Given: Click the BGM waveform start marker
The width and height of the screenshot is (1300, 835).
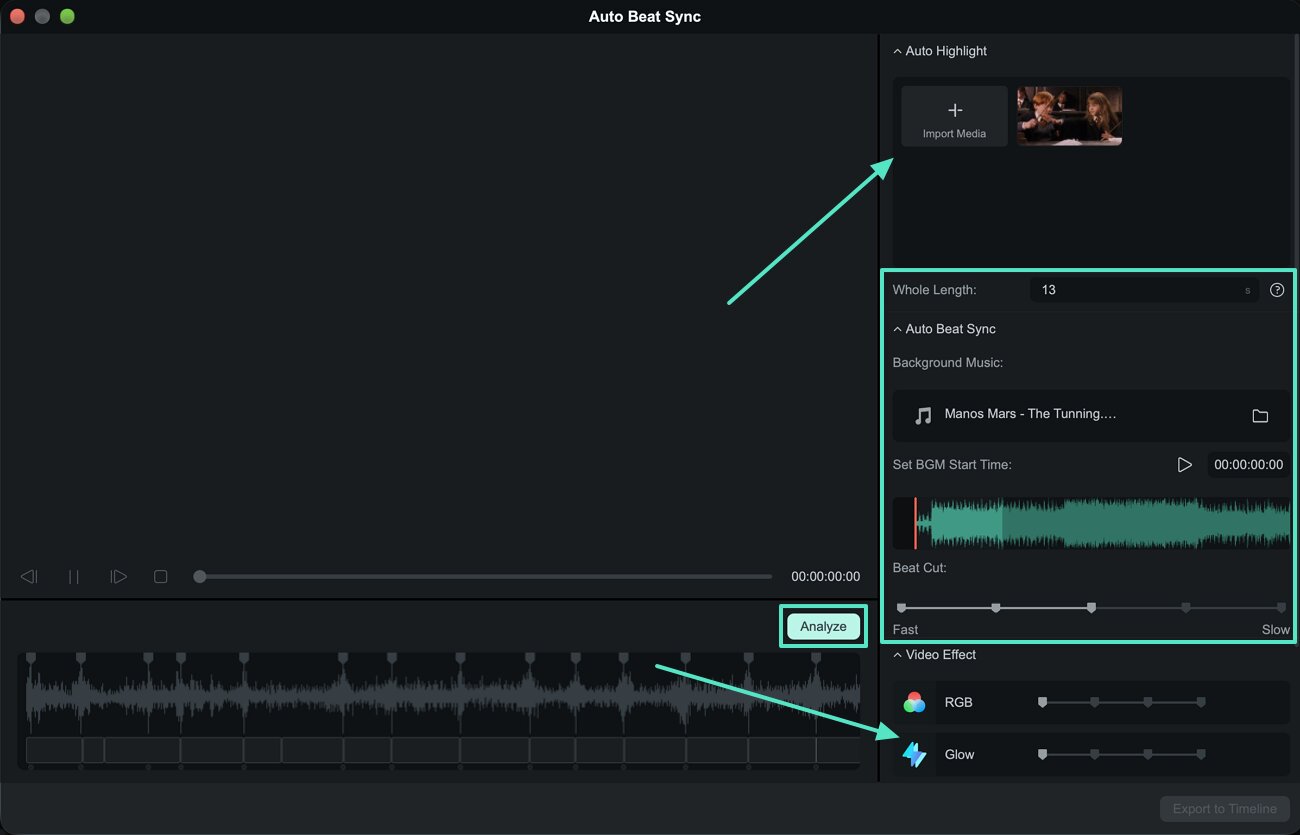Looking at the screenshot, I should point(915,523).
